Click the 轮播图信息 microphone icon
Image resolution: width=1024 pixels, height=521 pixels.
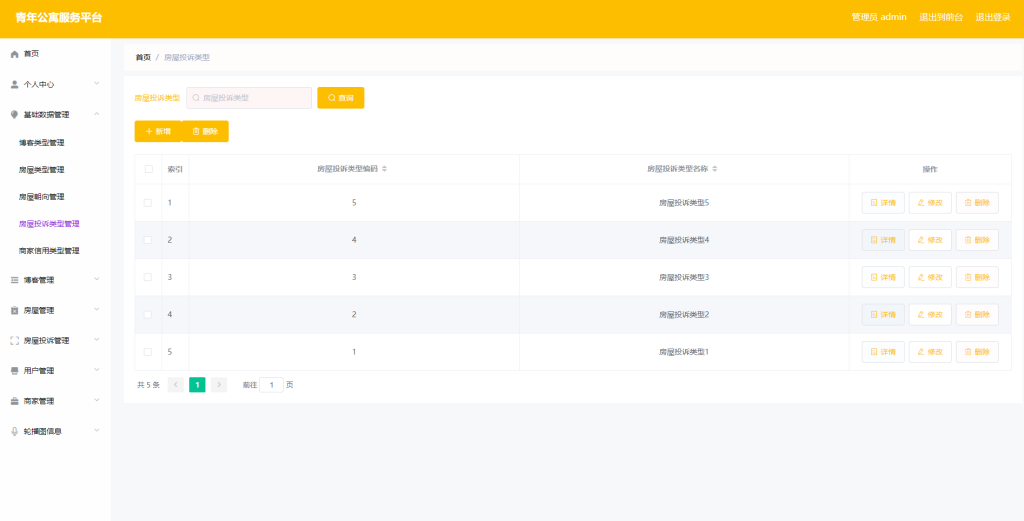point(14,431)
